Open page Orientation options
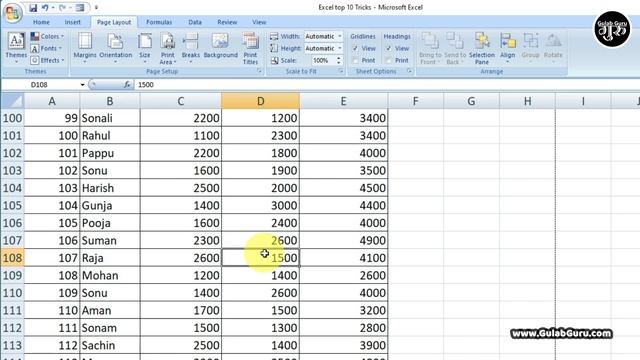Screen dimensions: 640x360 pos(116,48)
